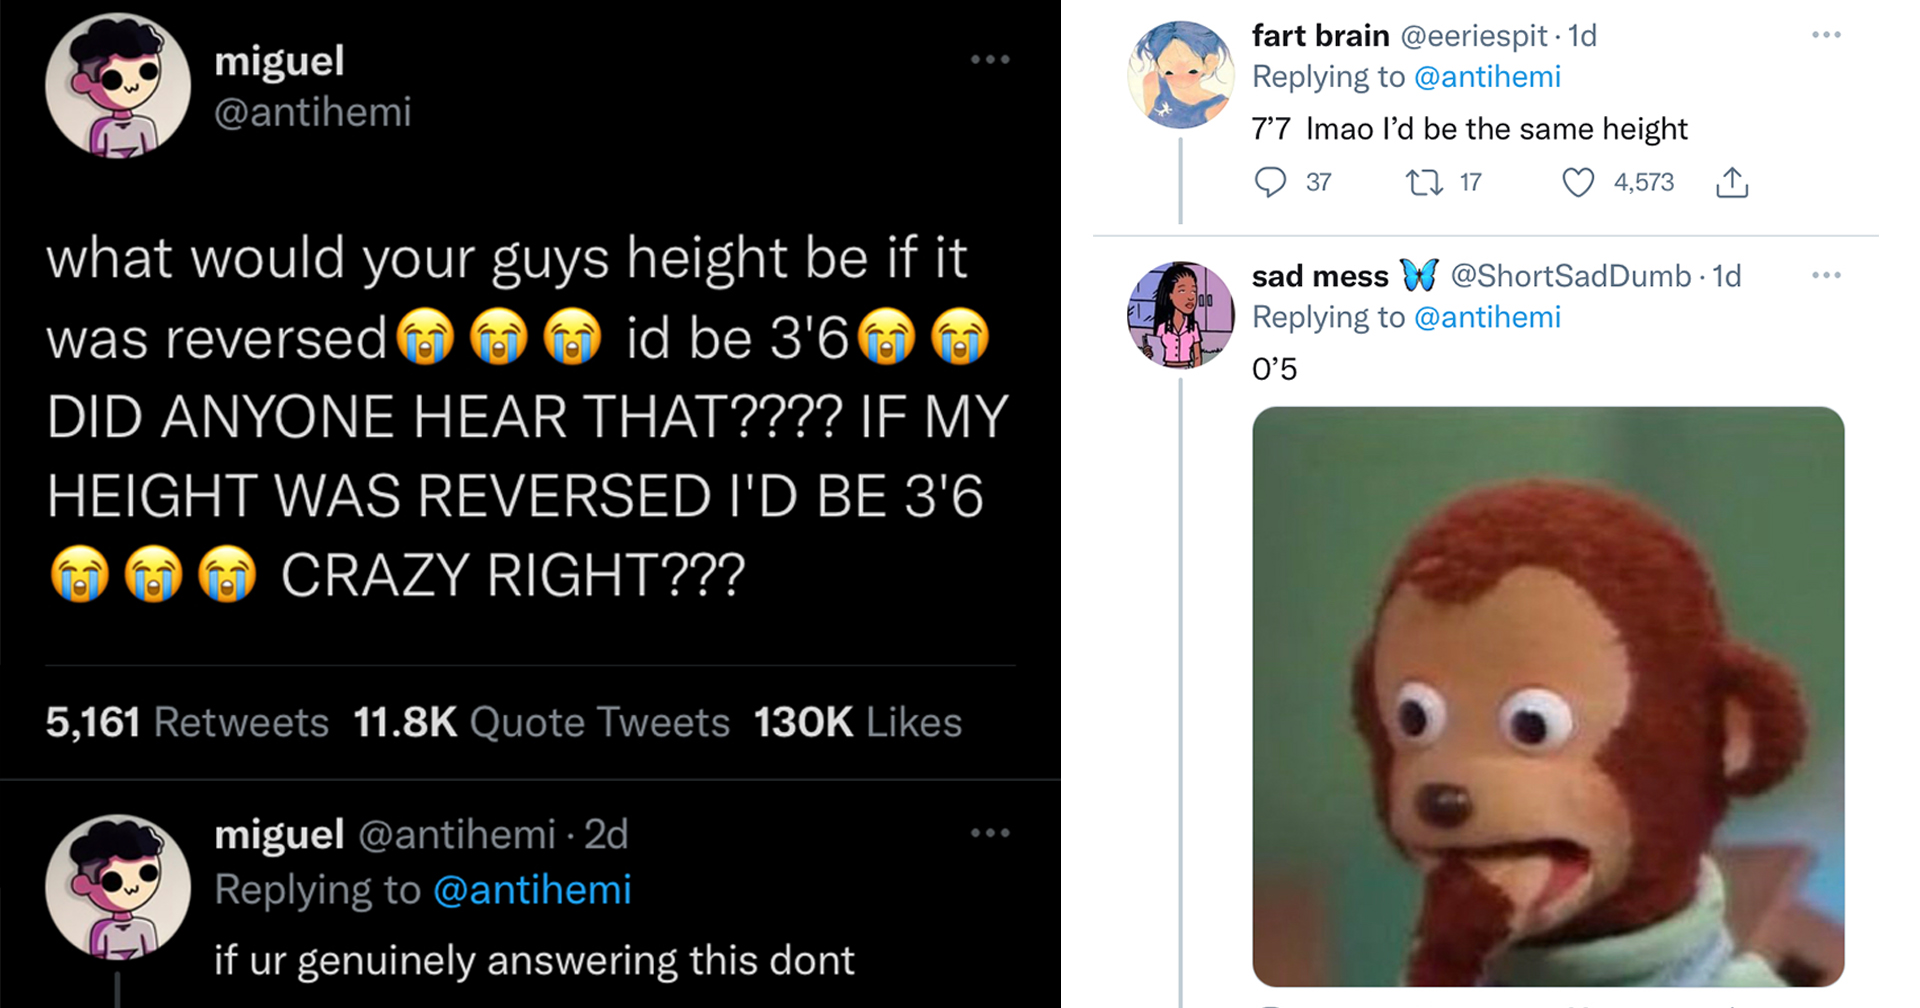View the 11.8K Quote Tweets
Screen dimensions: 1920x1008
541,722
